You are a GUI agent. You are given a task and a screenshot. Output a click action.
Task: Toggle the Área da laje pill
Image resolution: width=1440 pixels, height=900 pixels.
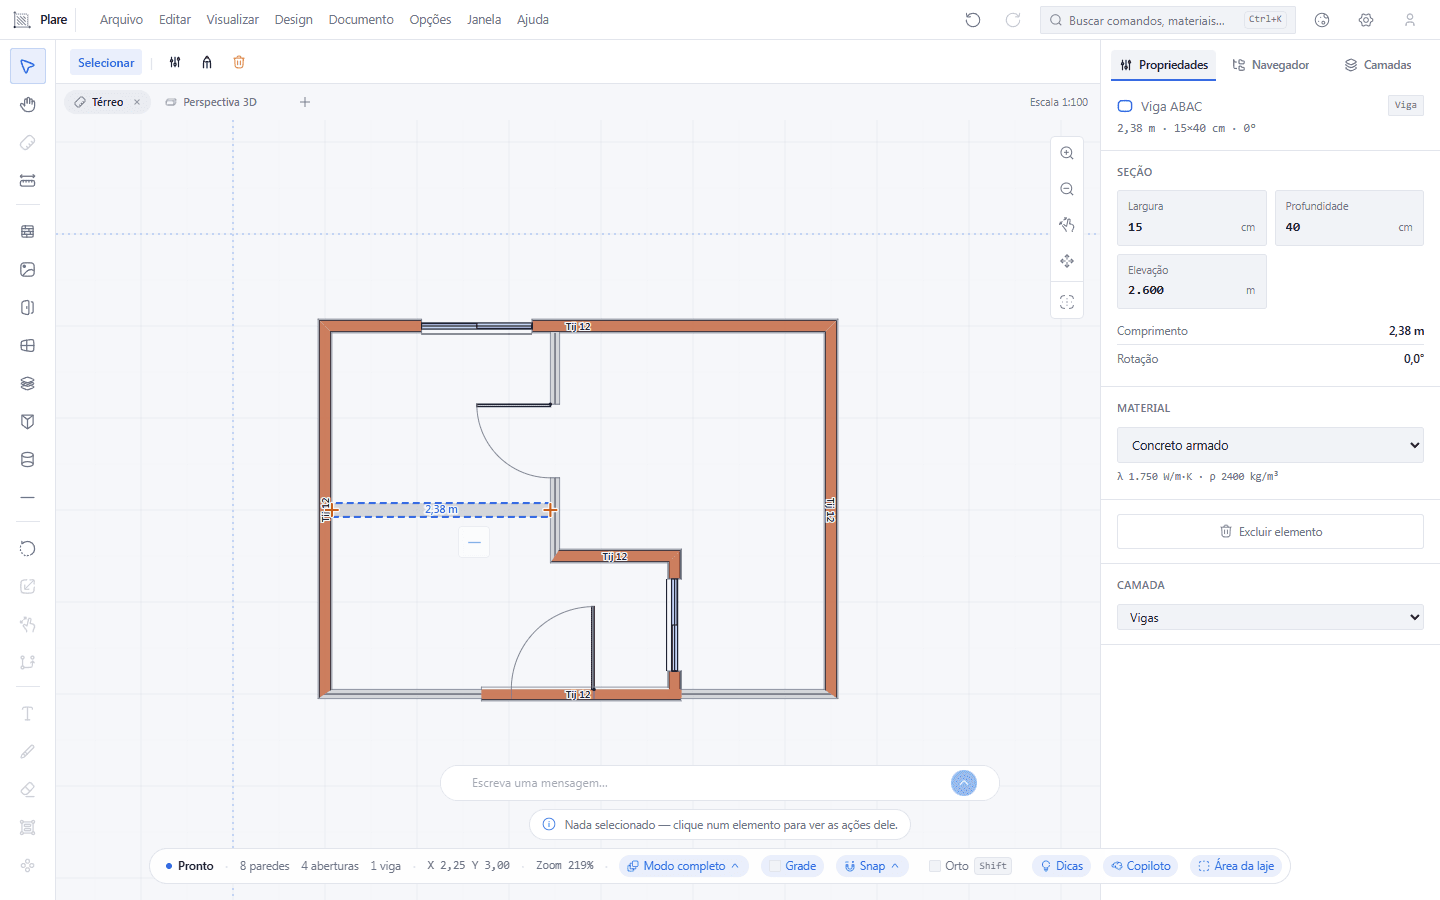pos(1236,866)
